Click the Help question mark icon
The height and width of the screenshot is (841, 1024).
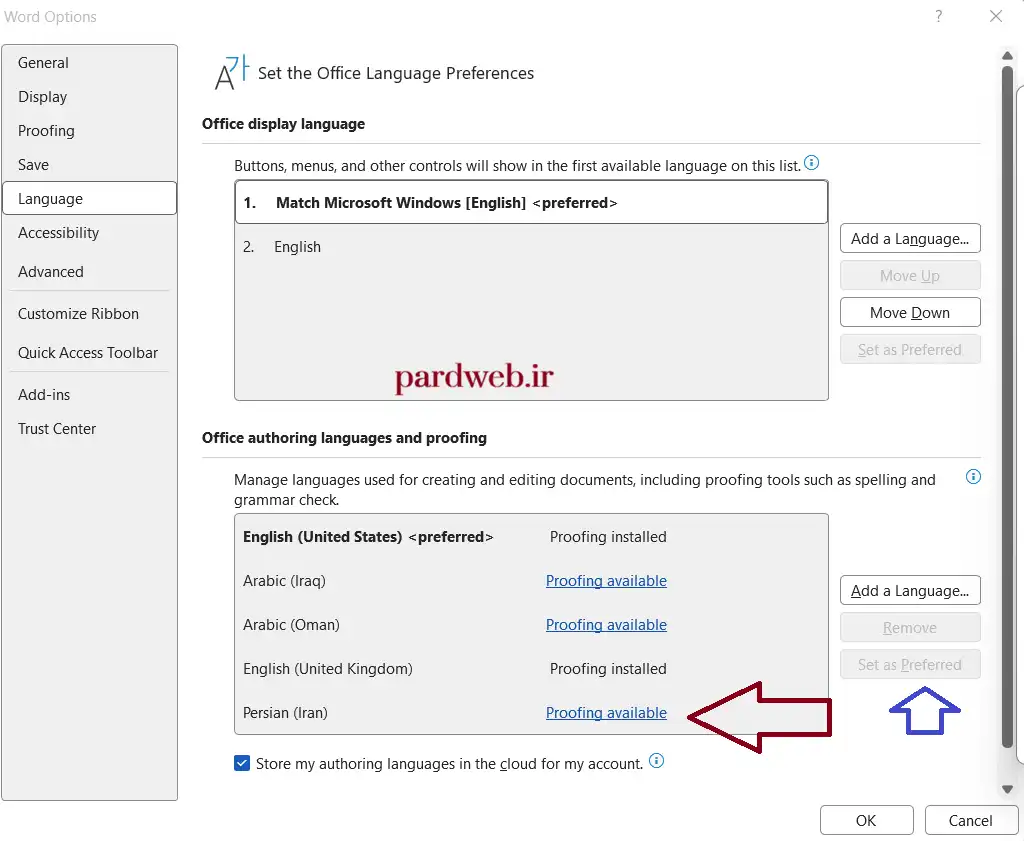pos(938,16)
